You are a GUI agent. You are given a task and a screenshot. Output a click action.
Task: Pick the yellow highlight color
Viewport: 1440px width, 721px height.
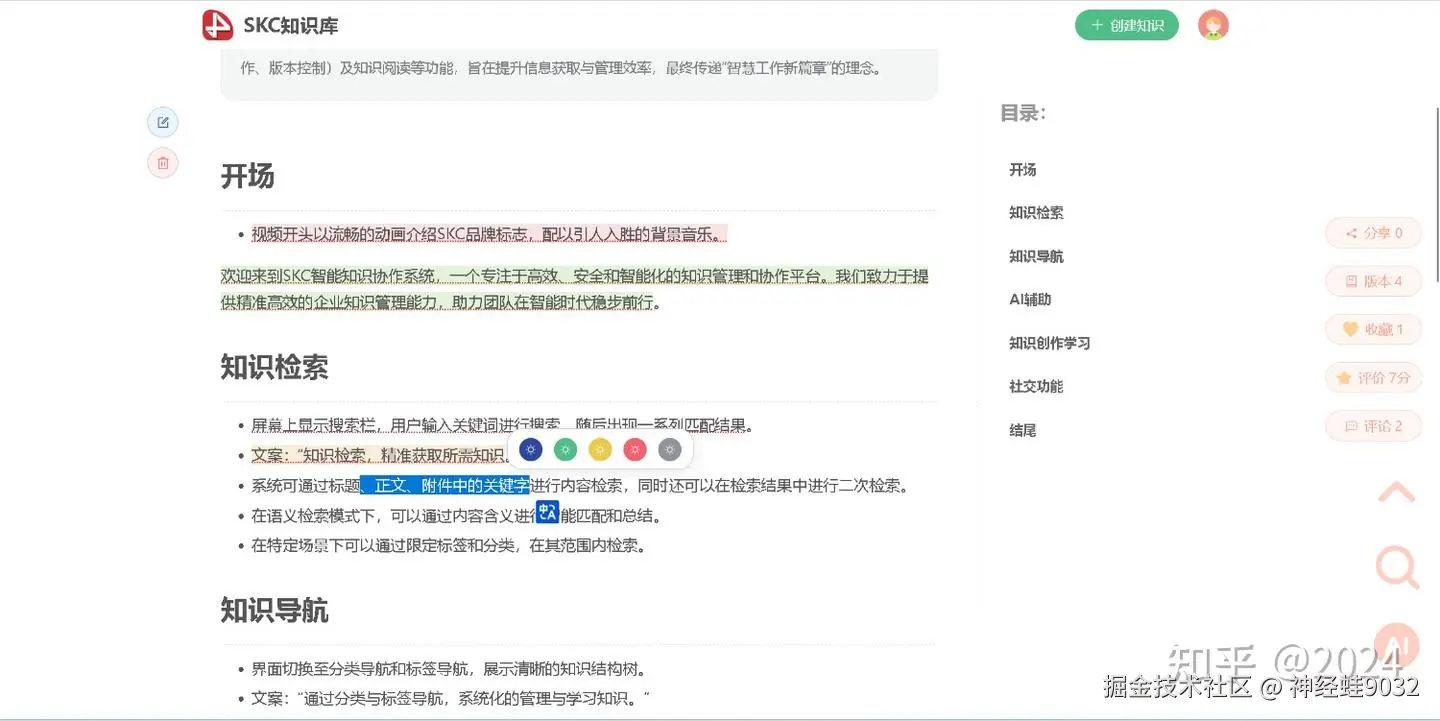click(x=600, y=450)
